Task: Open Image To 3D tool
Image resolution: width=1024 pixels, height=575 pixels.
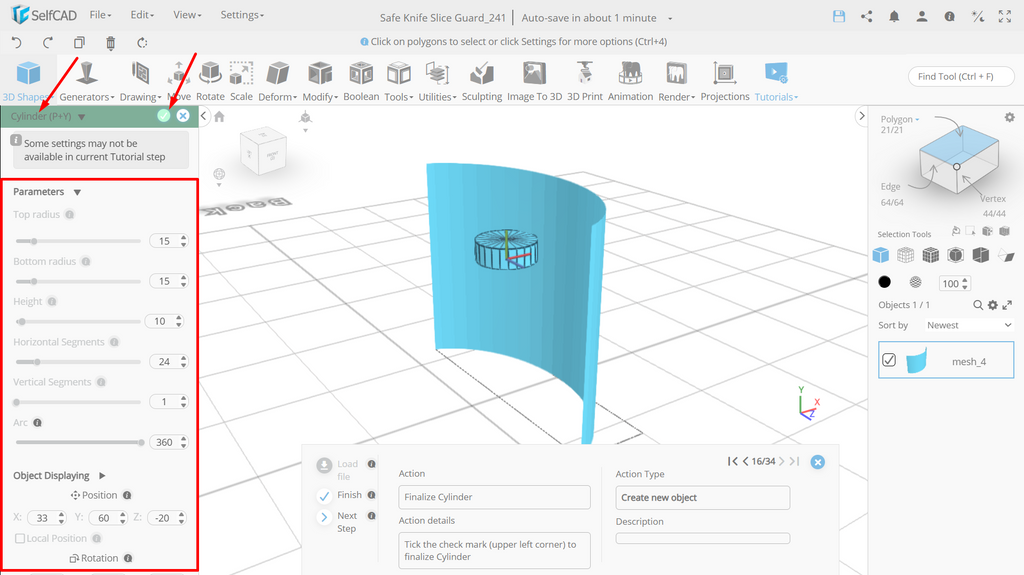Action: pyautogui.click(x=534, y=81)
